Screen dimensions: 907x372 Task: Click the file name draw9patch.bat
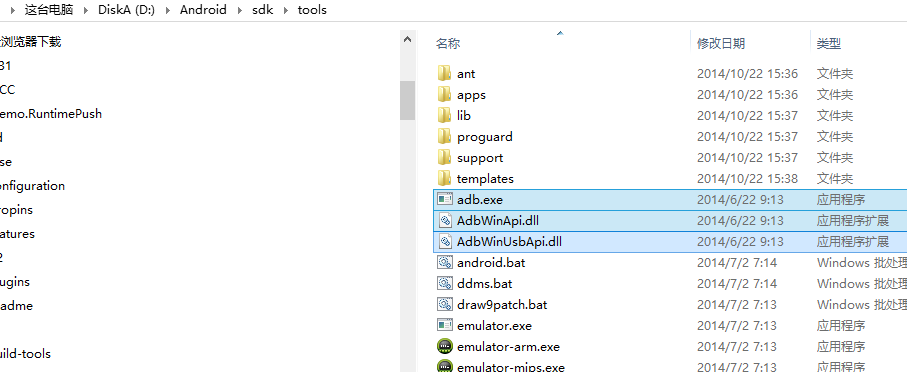502,304
